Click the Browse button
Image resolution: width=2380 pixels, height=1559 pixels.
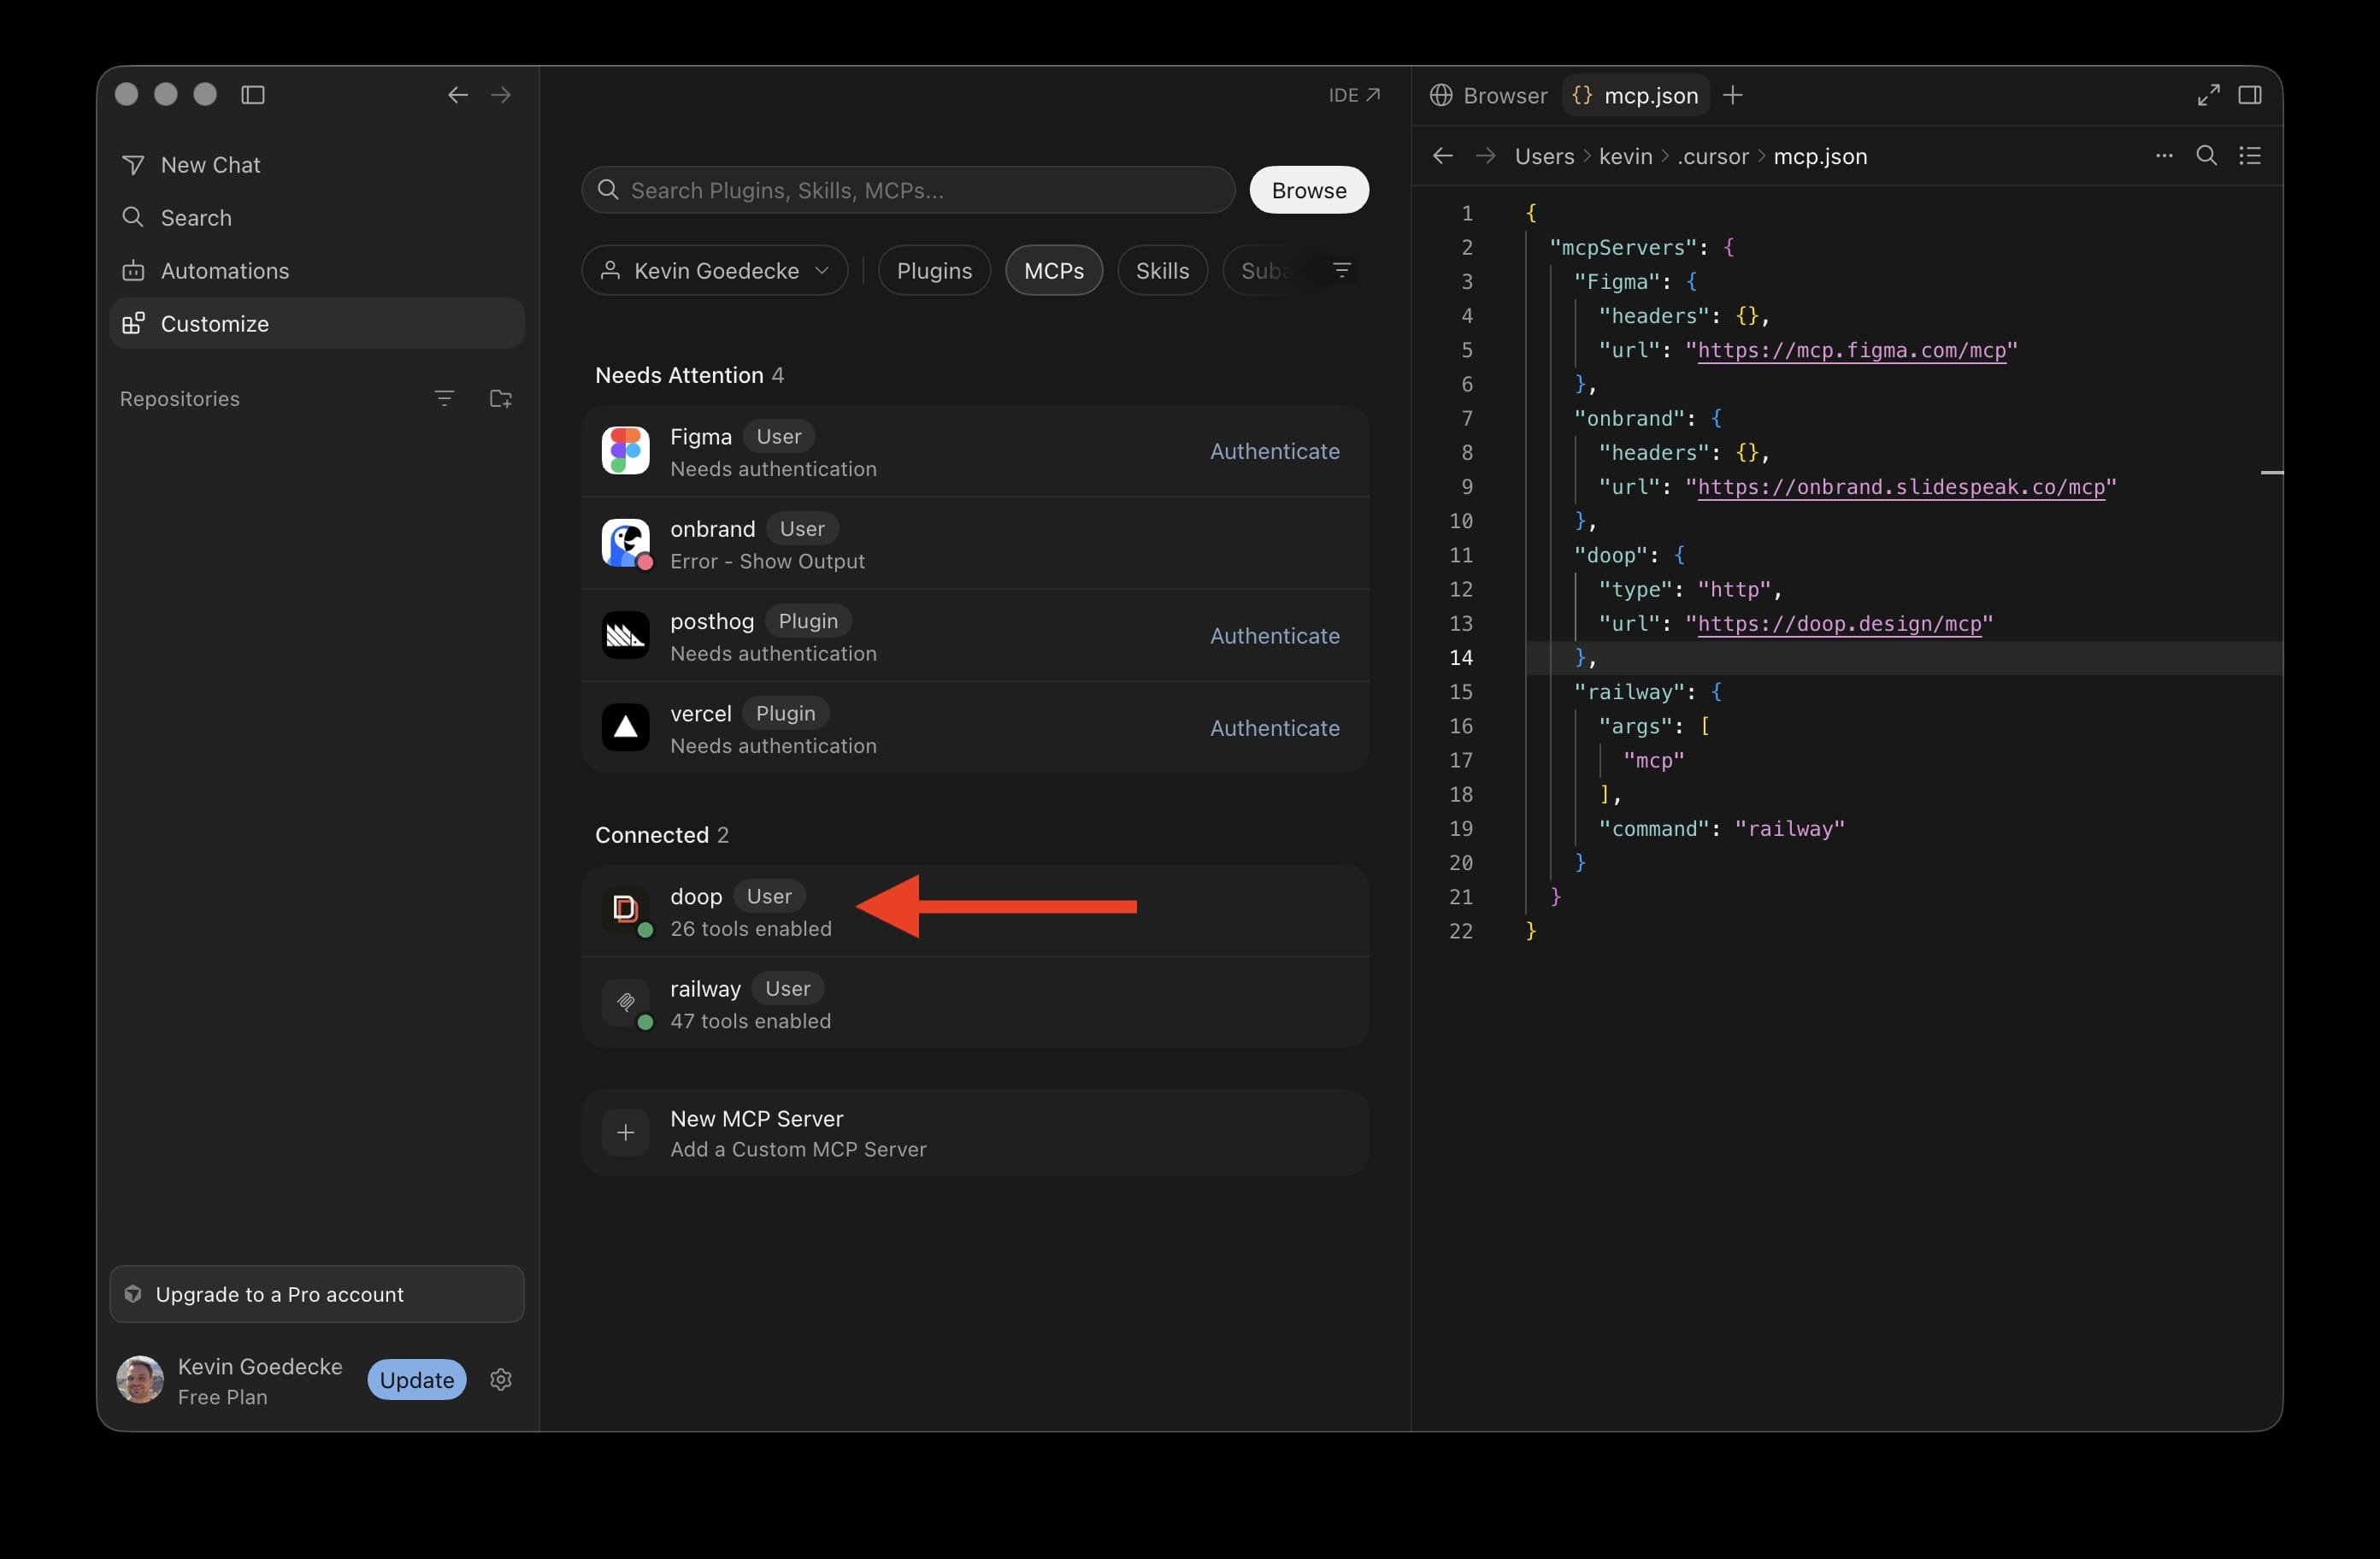[x=1309, y=190]
